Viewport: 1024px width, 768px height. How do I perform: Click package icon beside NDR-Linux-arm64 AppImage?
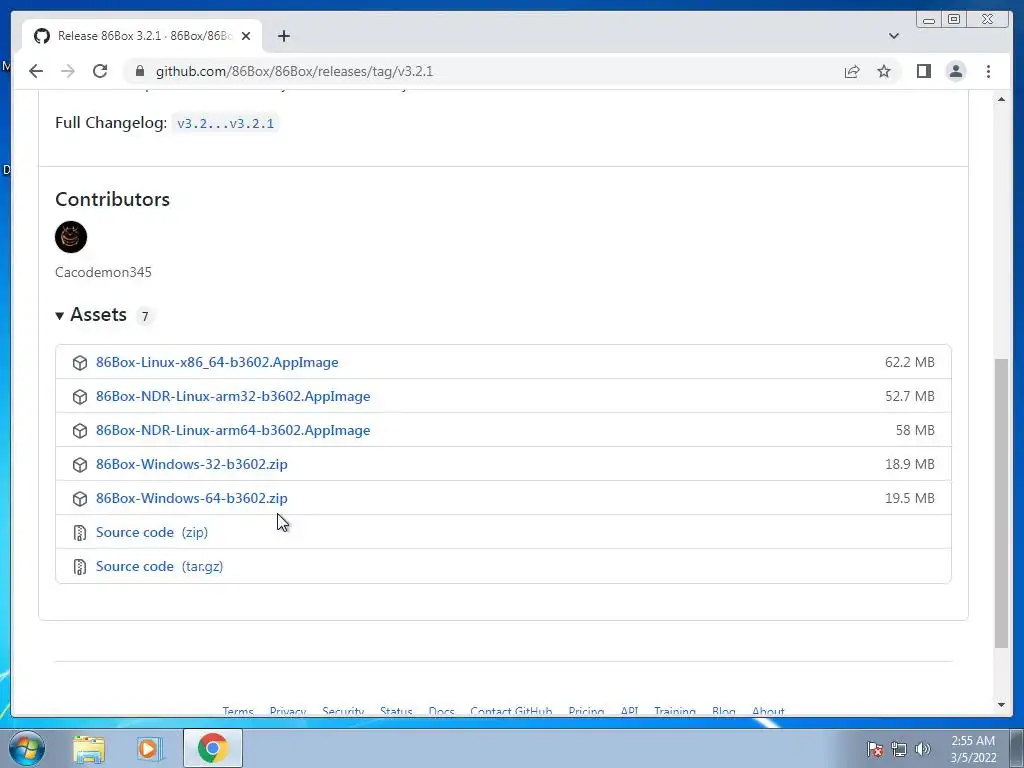pyautogui.click(x=80, y=431)
